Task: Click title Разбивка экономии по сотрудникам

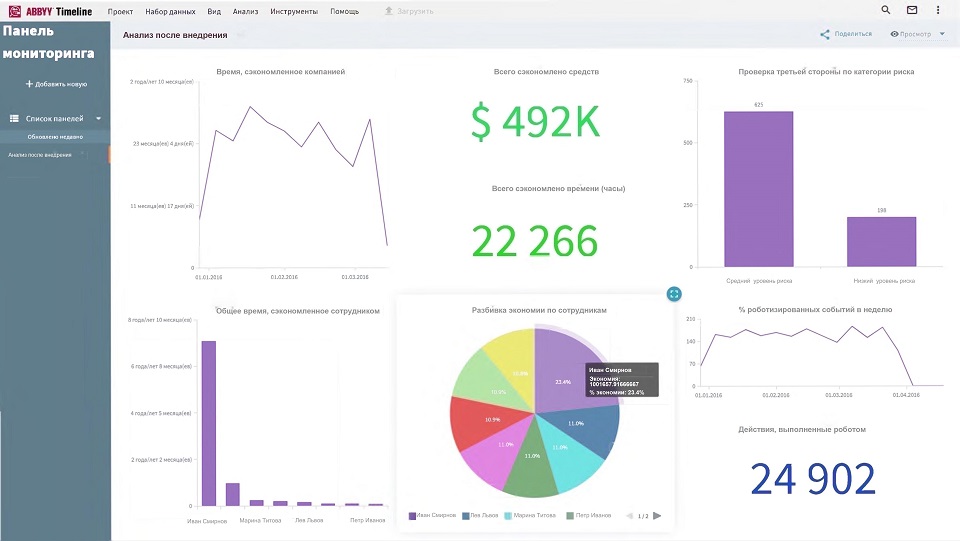Action: coord(539,310)
